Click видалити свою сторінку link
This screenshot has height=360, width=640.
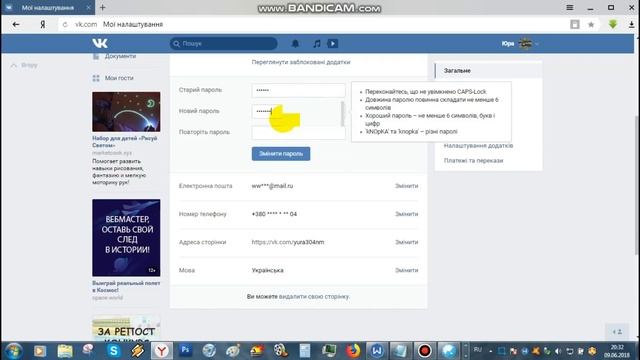point(314,297)
